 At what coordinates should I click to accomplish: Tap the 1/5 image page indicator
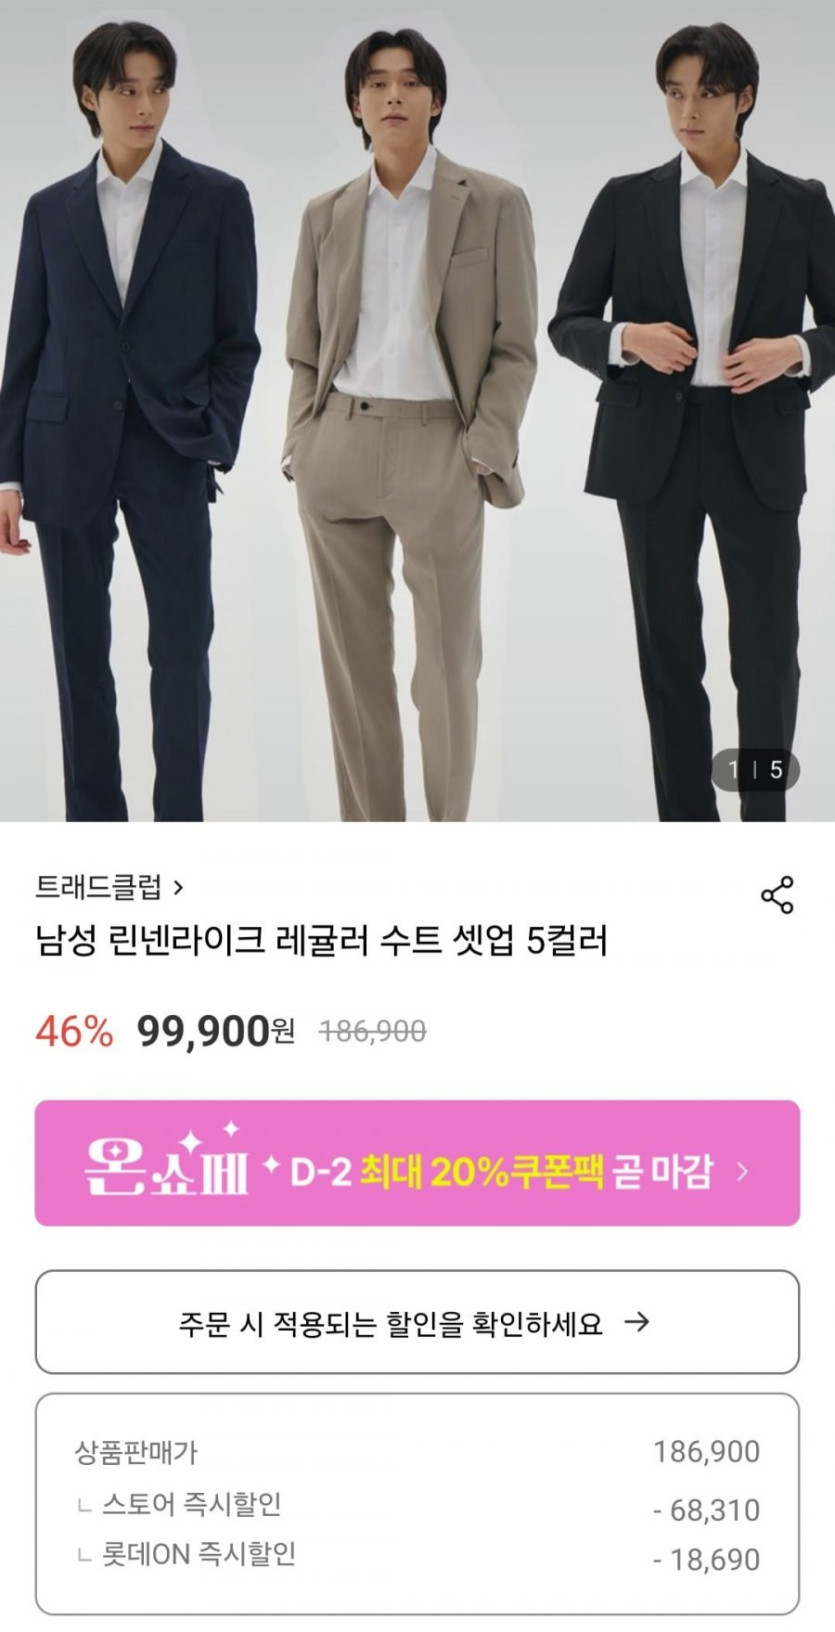click(755, 770)
